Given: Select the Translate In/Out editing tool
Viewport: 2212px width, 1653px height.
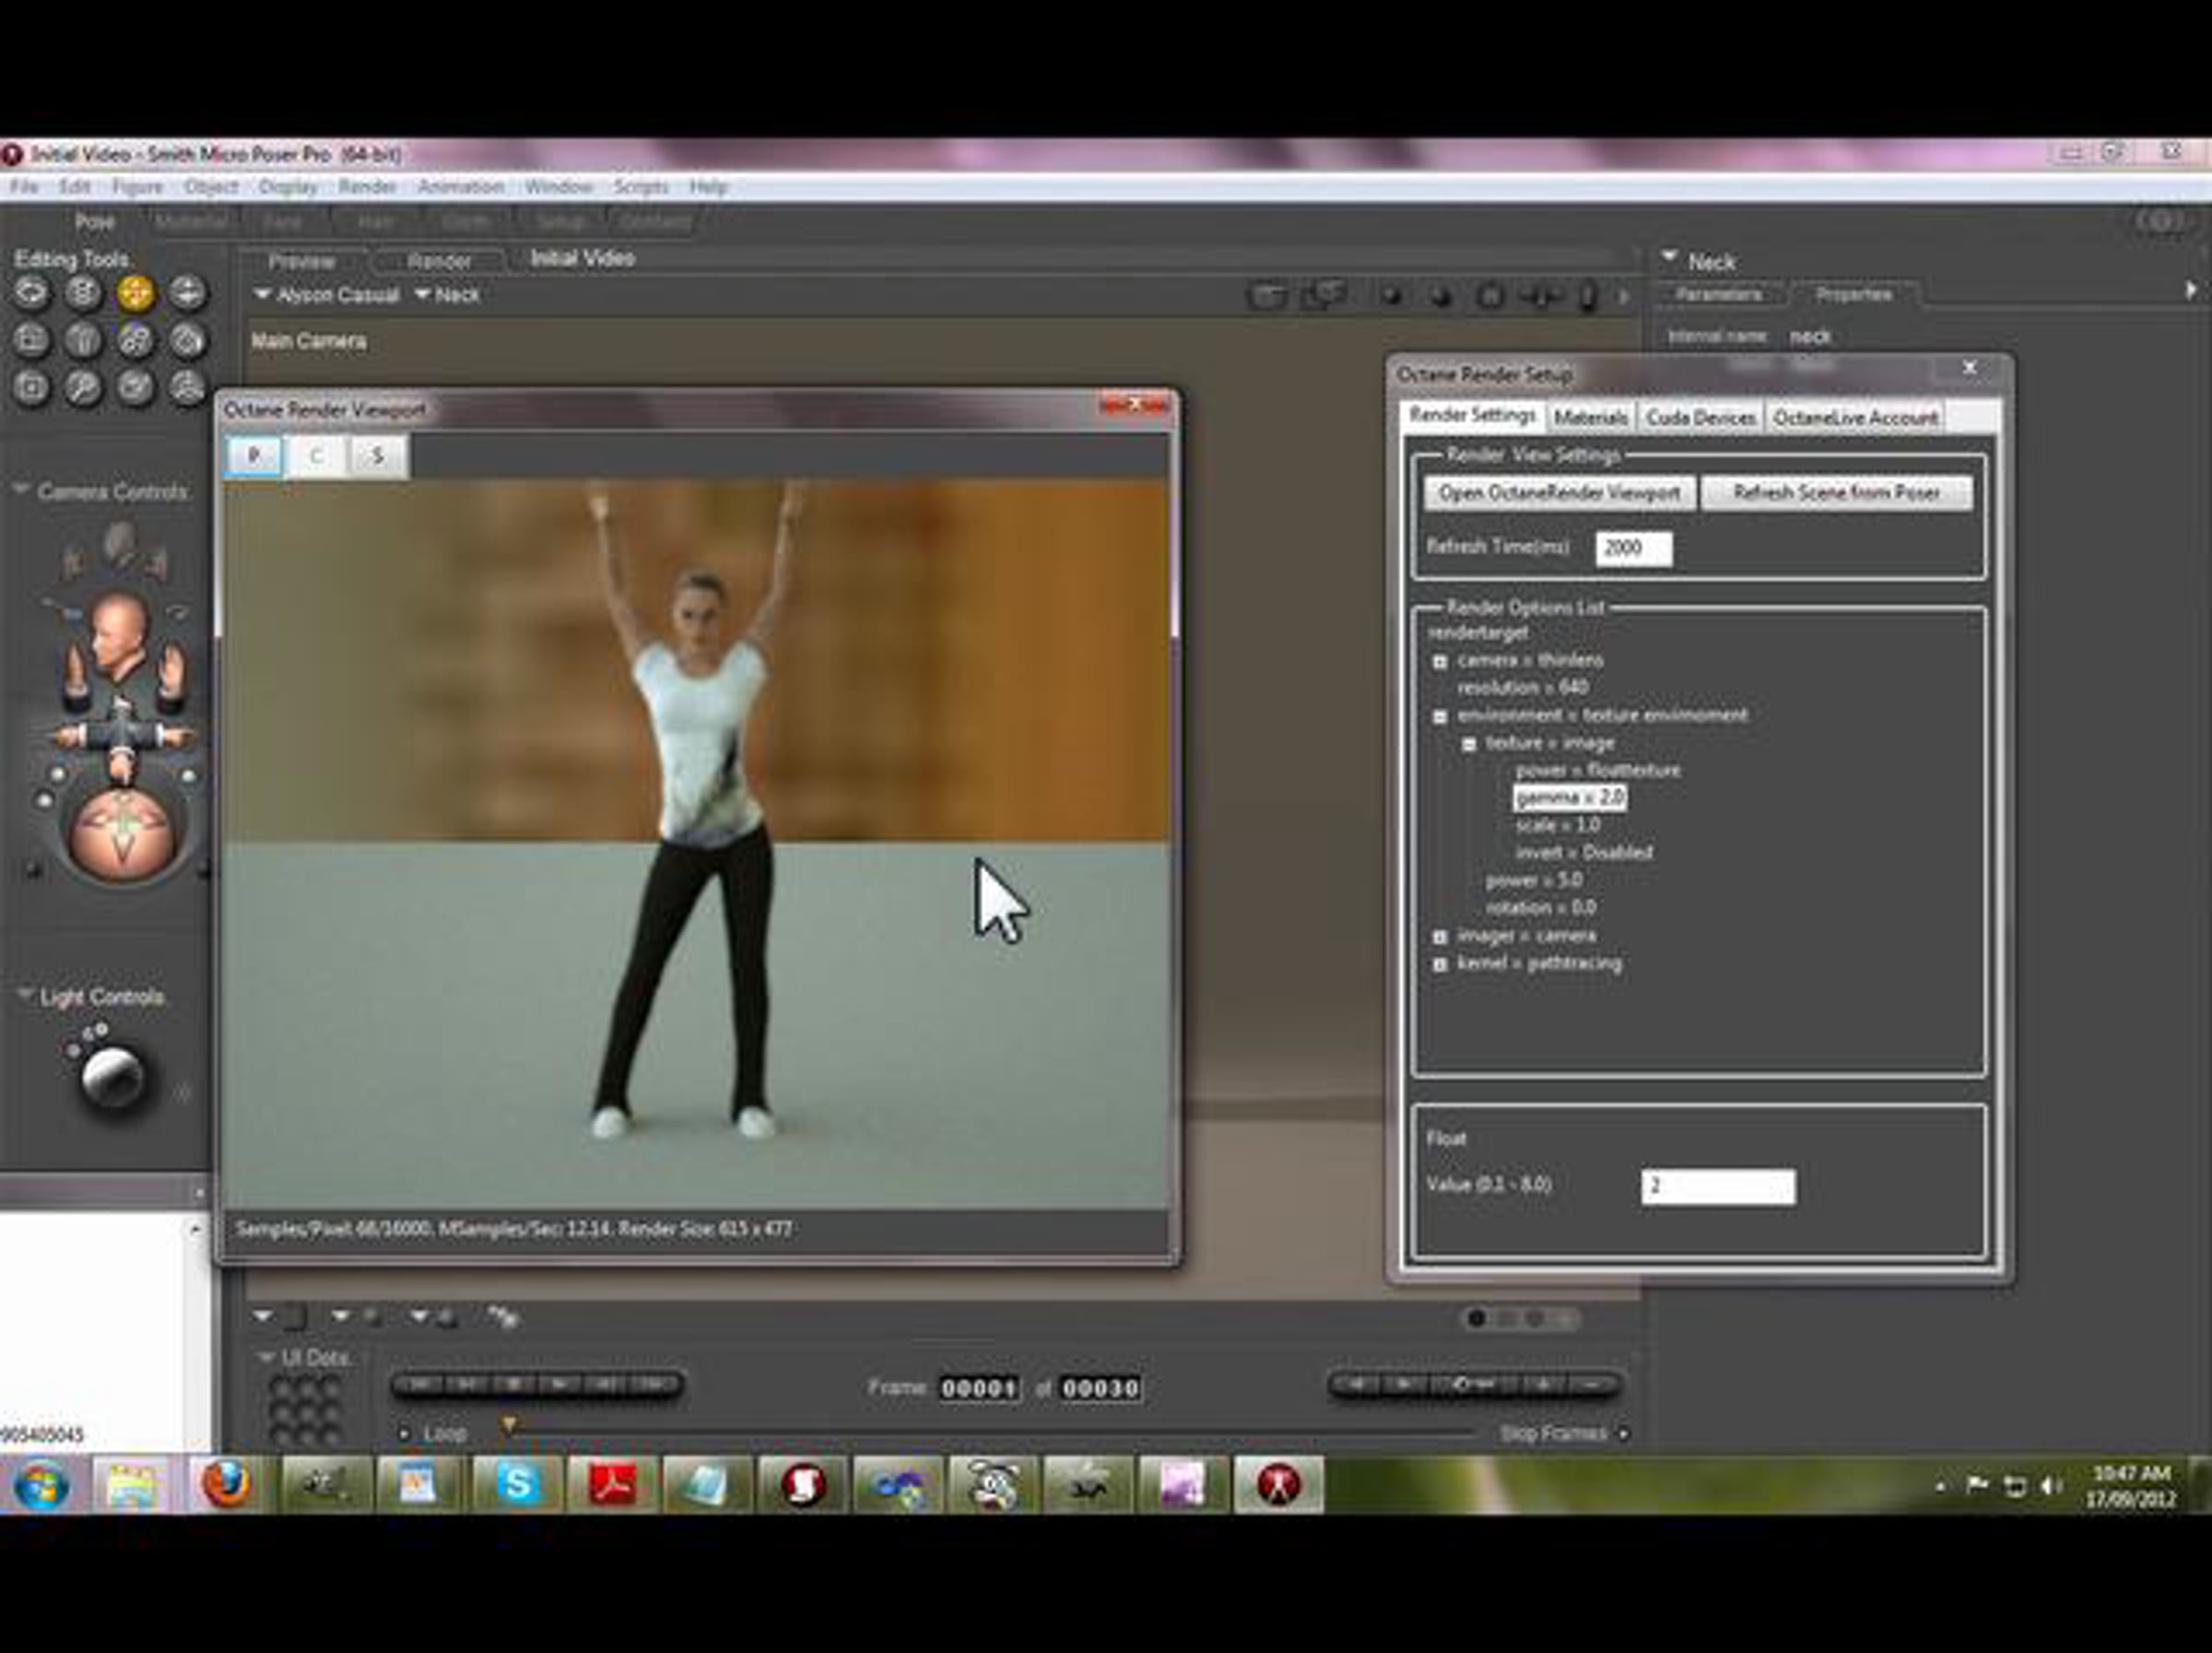Looking at the screenshot, I should tap(187, 293).
